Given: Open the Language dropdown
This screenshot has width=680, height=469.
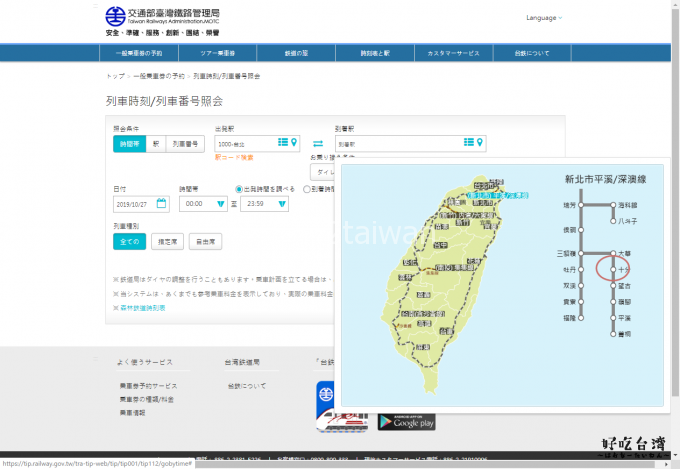Looking at the screenshot, I should point(544,18).
